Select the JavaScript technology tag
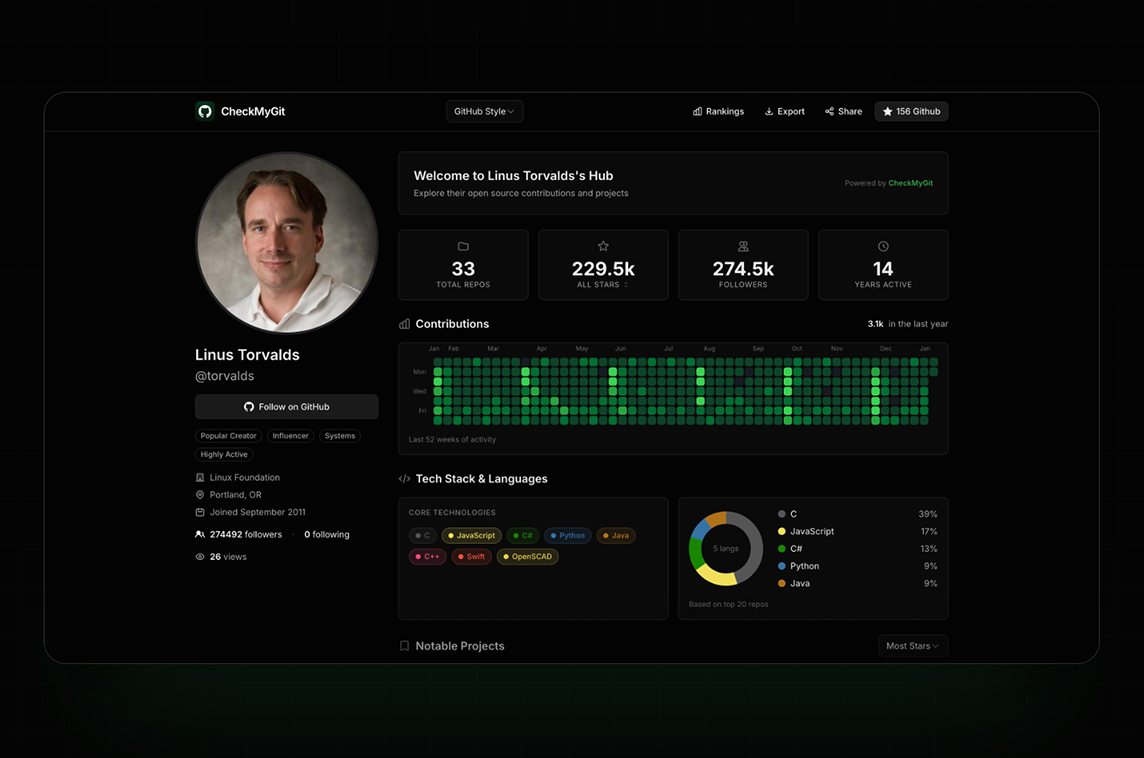This screenshot has width=1144, height=758. pyautogui.click(x=470, y=536)
